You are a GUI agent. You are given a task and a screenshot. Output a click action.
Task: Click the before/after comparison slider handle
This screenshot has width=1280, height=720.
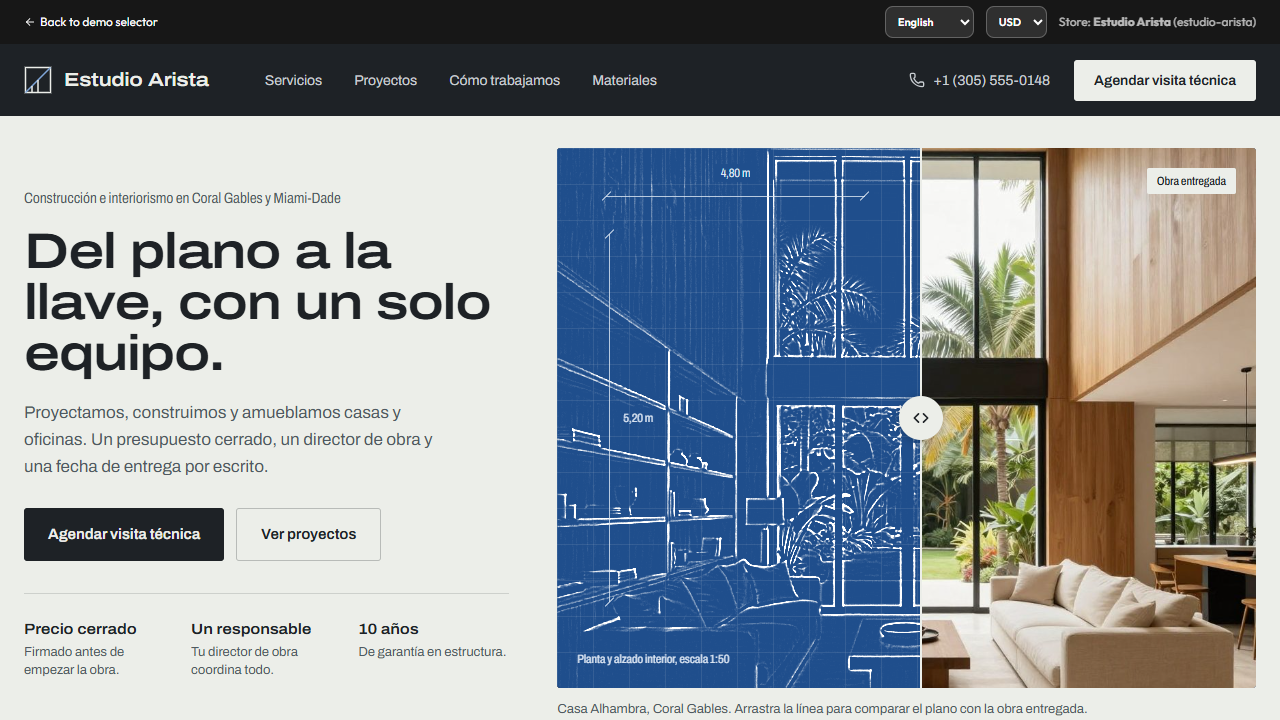(x=921, y=418)
